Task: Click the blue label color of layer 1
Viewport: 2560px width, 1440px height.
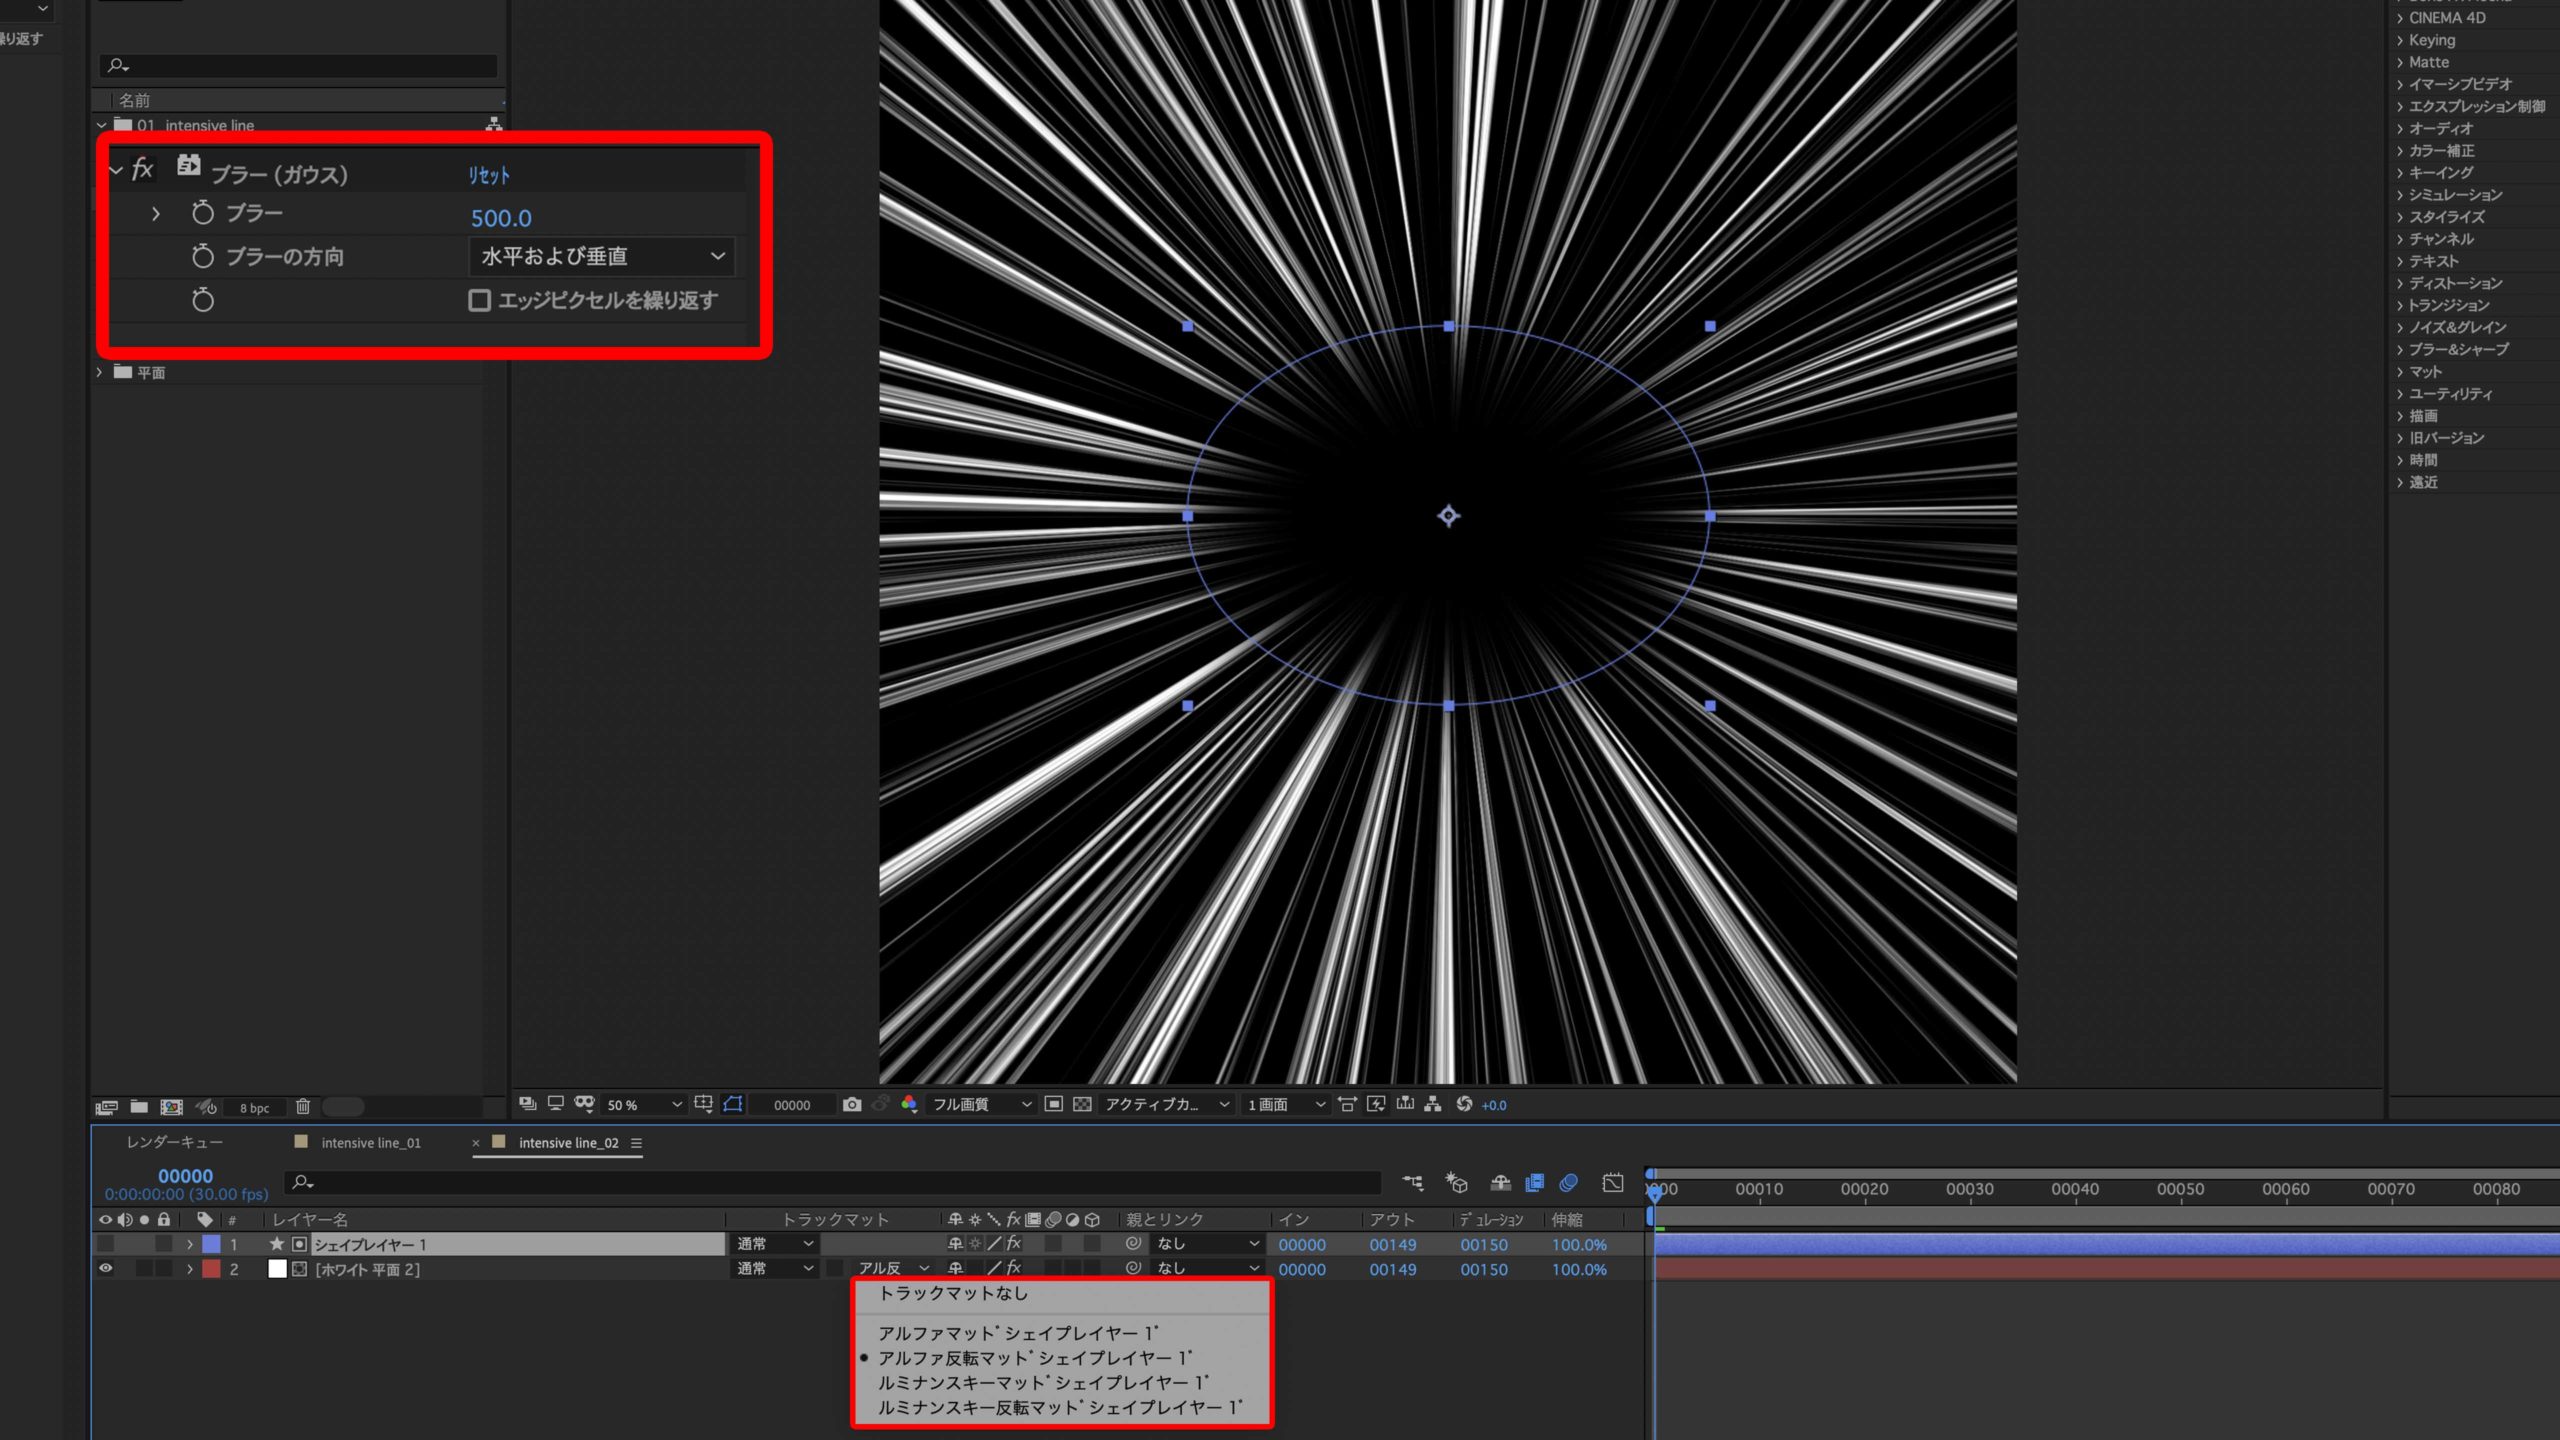Action: [x=211, y=1244]
